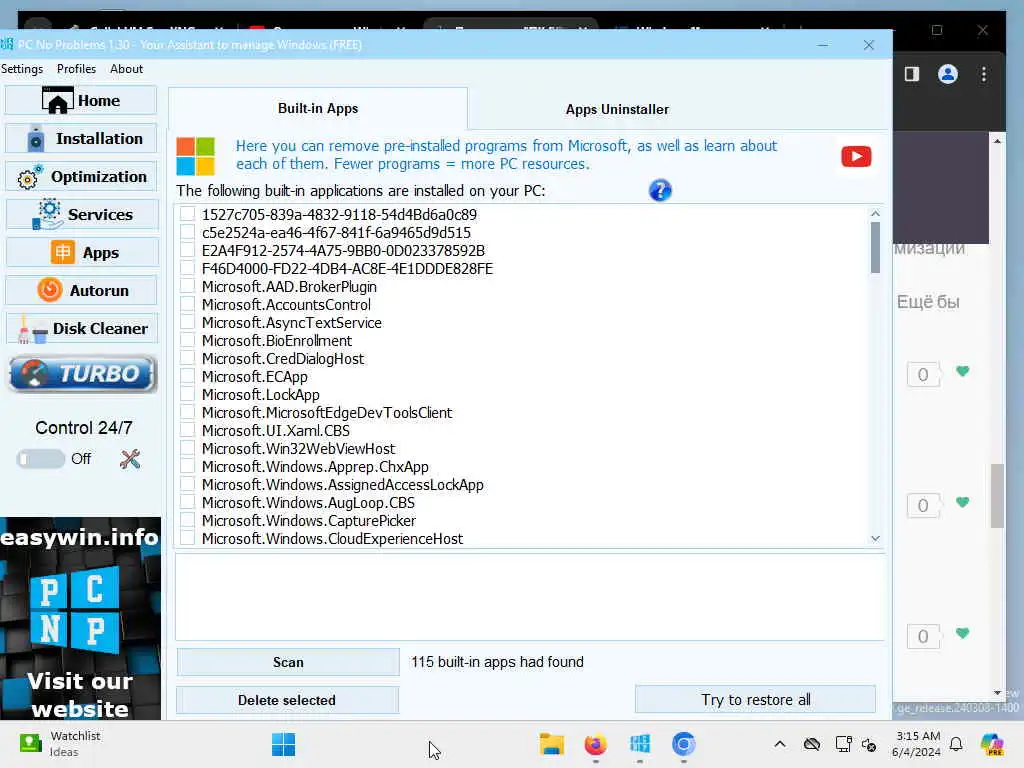Click the cloud sync off tray icon

(812, 744)
